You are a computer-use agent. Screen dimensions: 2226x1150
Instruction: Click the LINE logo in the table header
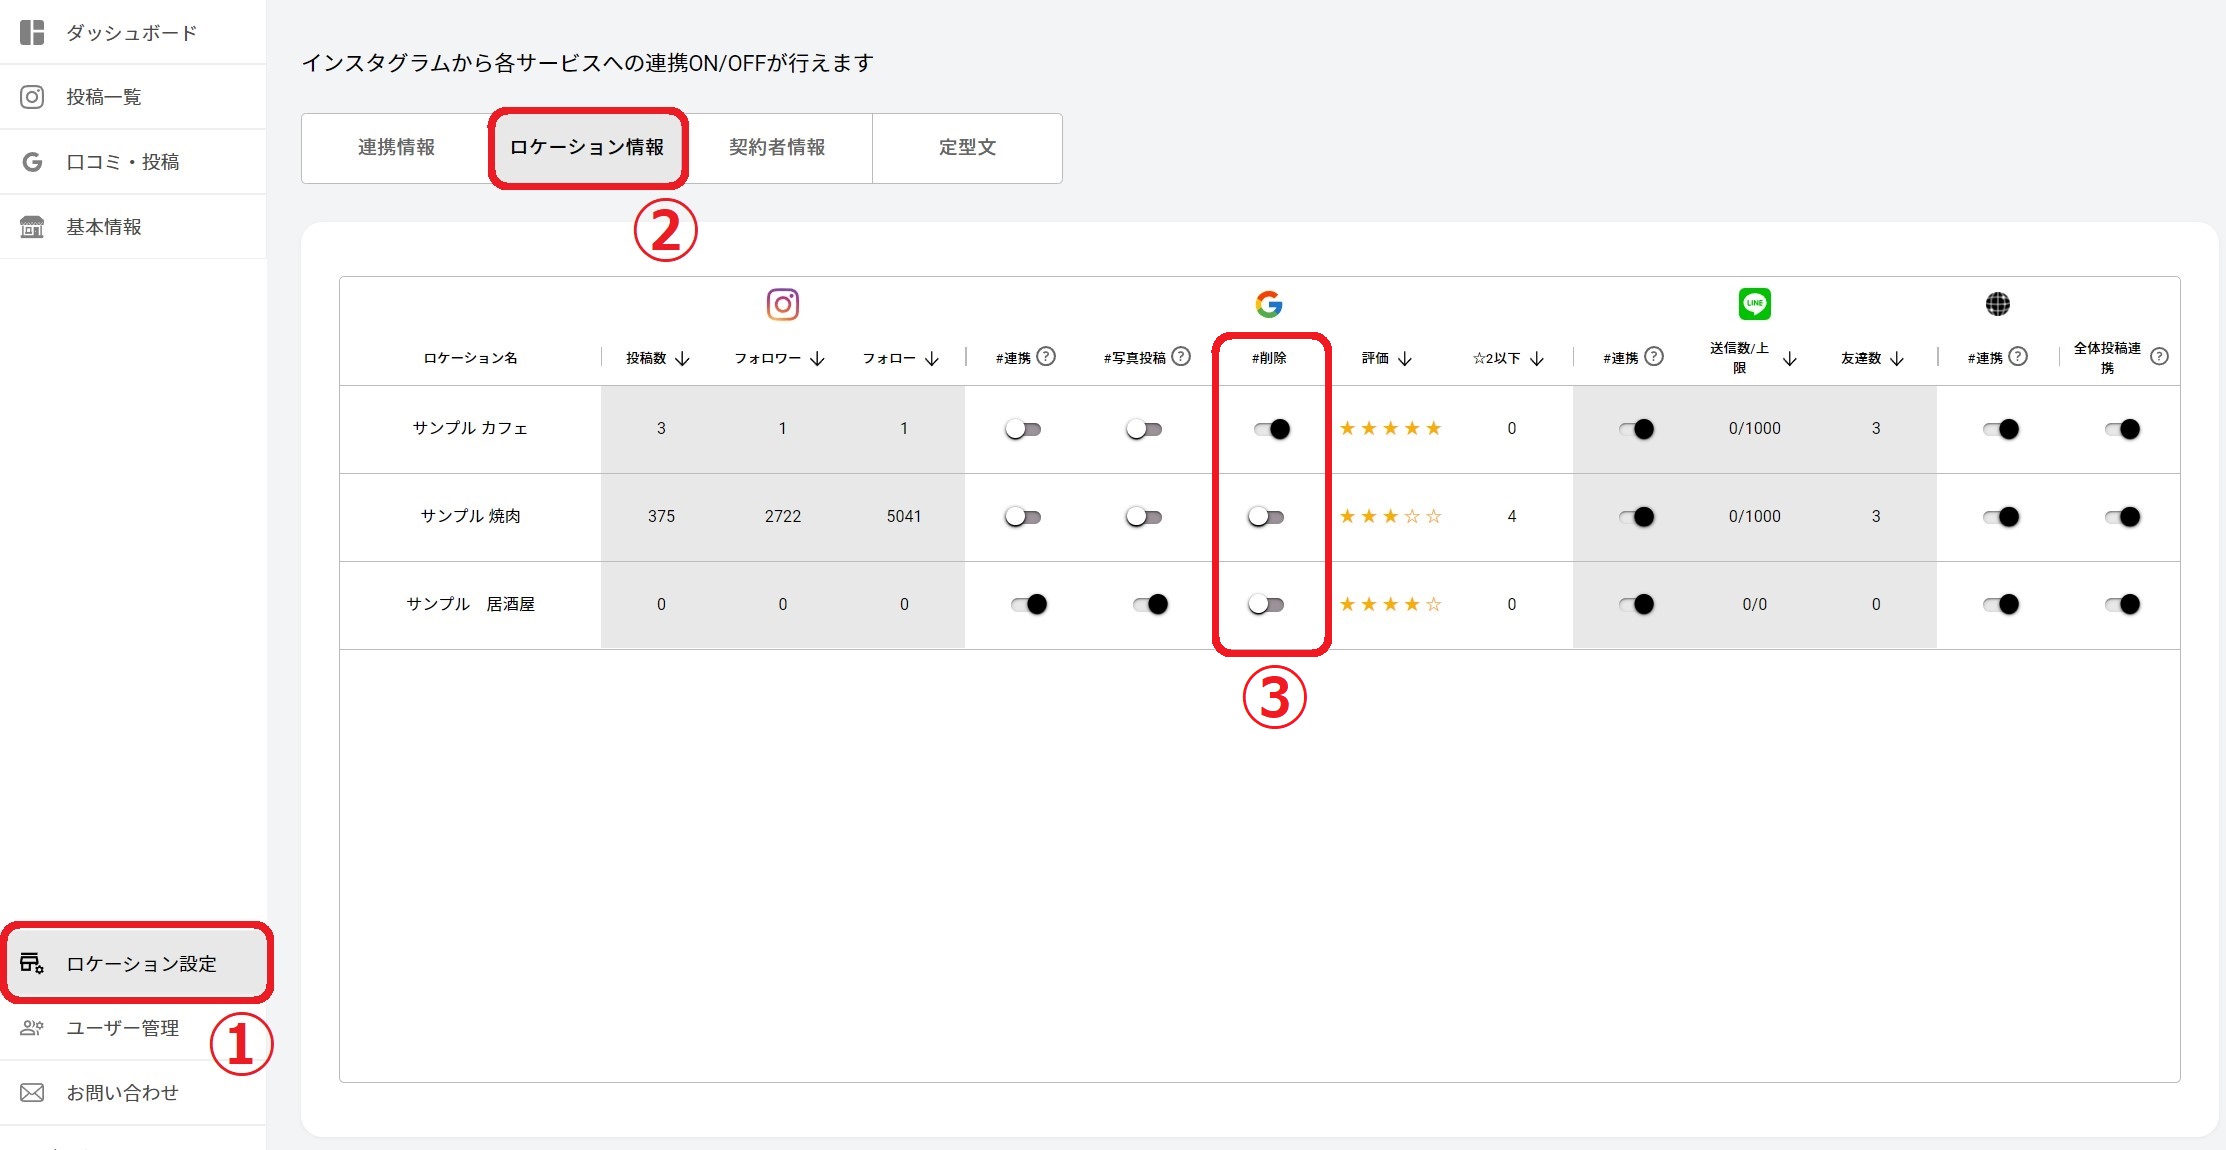[x=1754, y=304]
